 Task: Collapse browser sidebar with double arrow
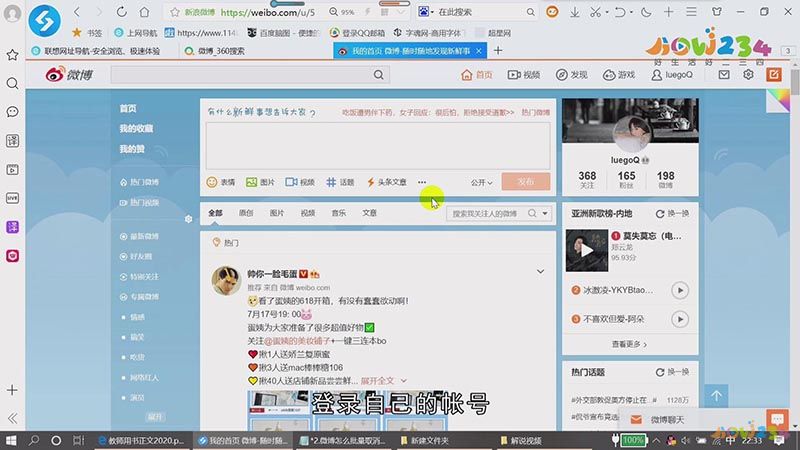[x=12, y=418]
